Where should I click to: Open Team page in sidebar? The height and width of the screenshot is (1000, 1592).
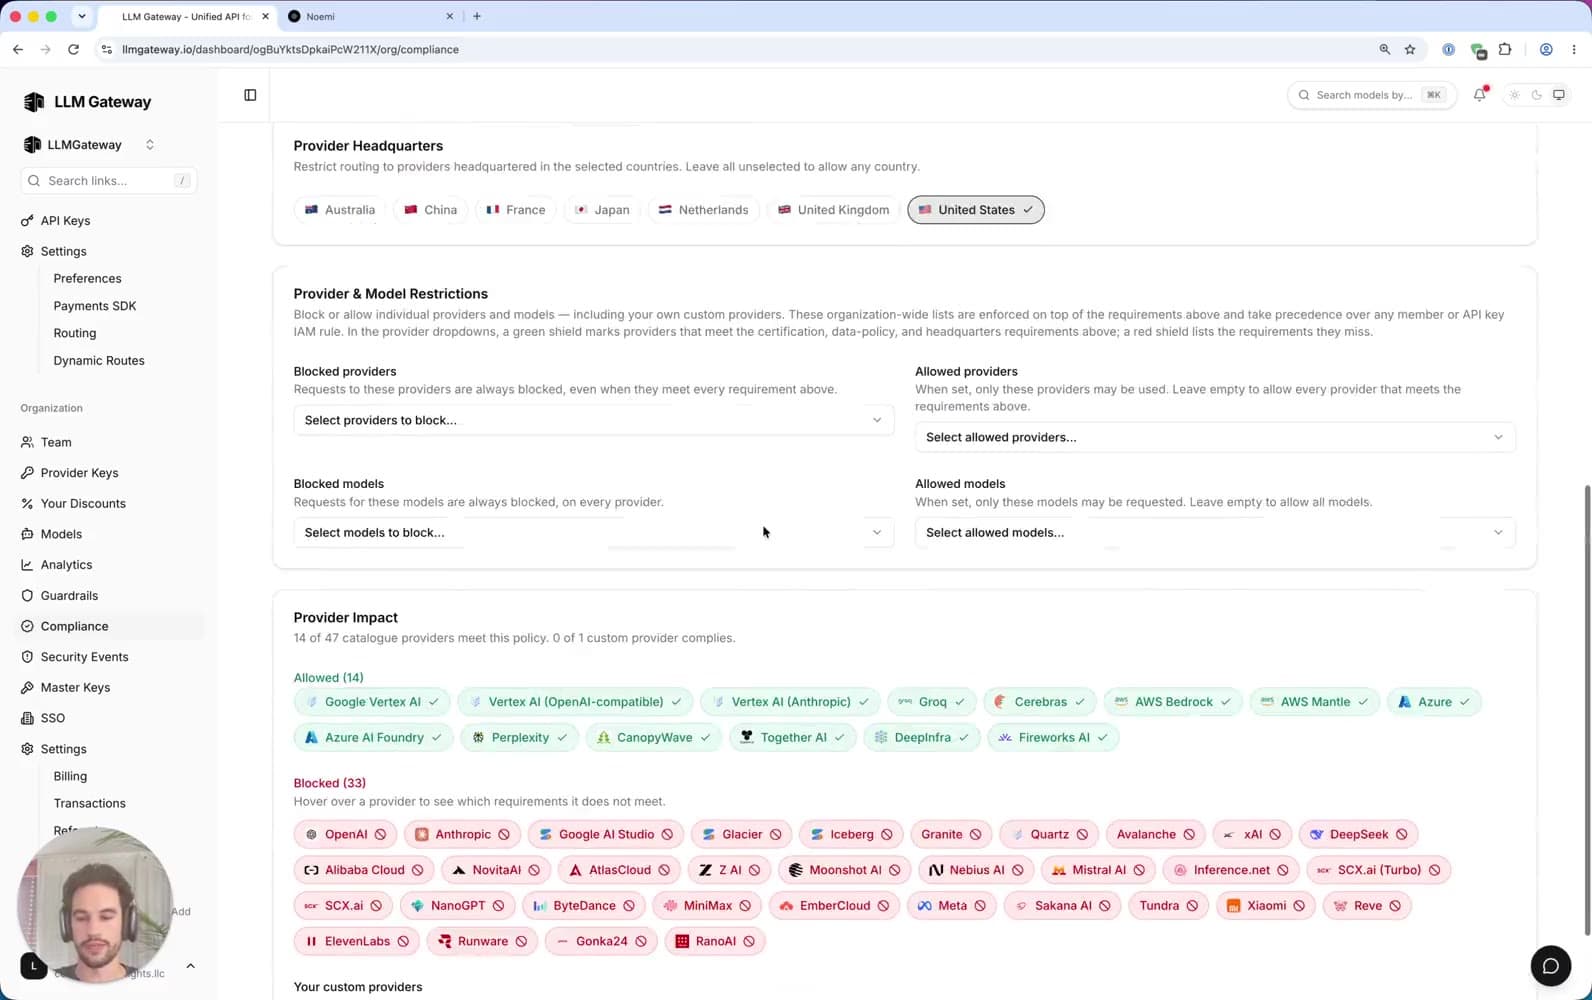(x=56, y=442)
